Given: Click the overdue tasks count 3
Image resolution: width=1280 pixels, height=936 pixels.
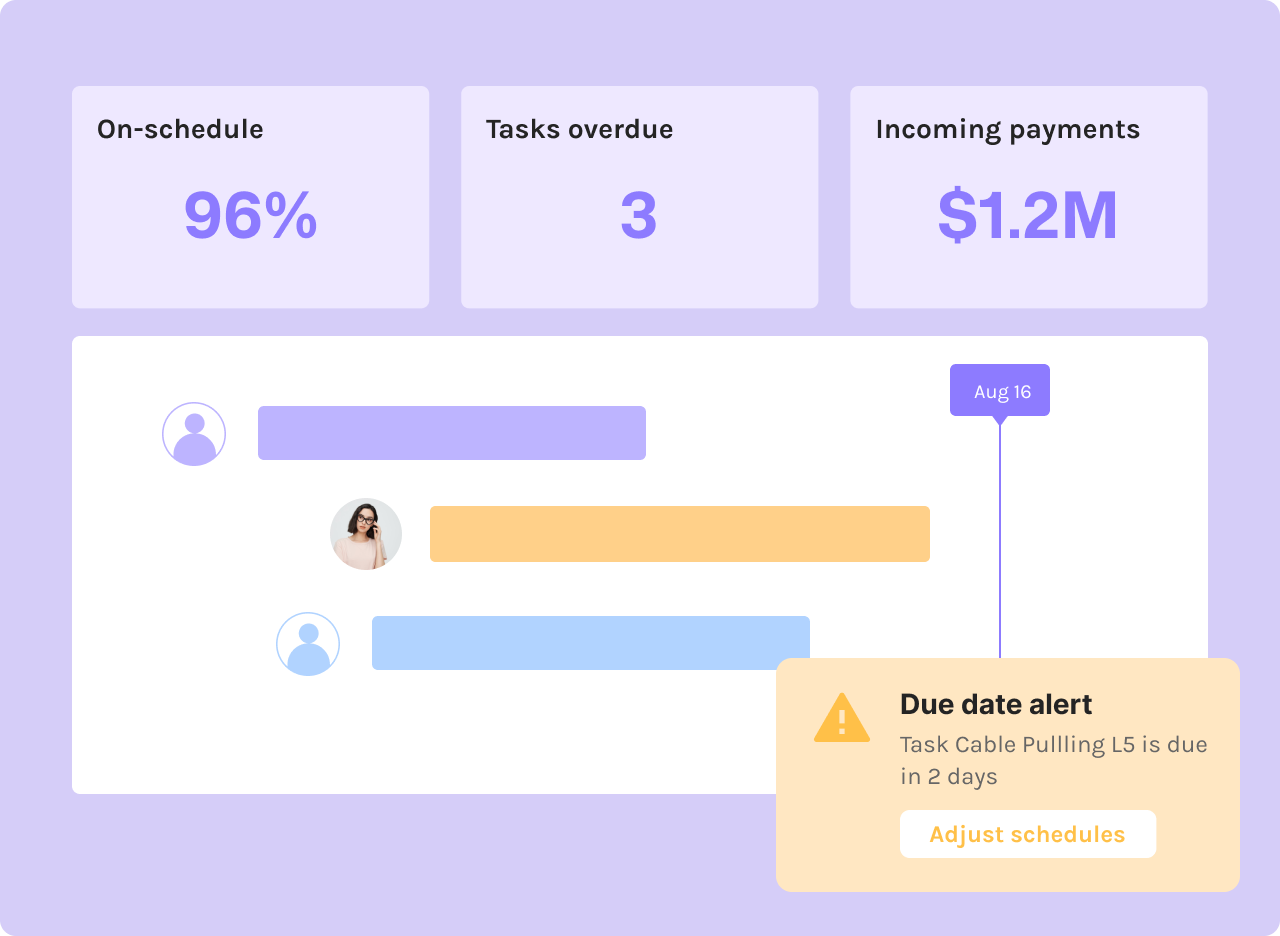Looking at the screenshot, I should [x=639, y=215].
